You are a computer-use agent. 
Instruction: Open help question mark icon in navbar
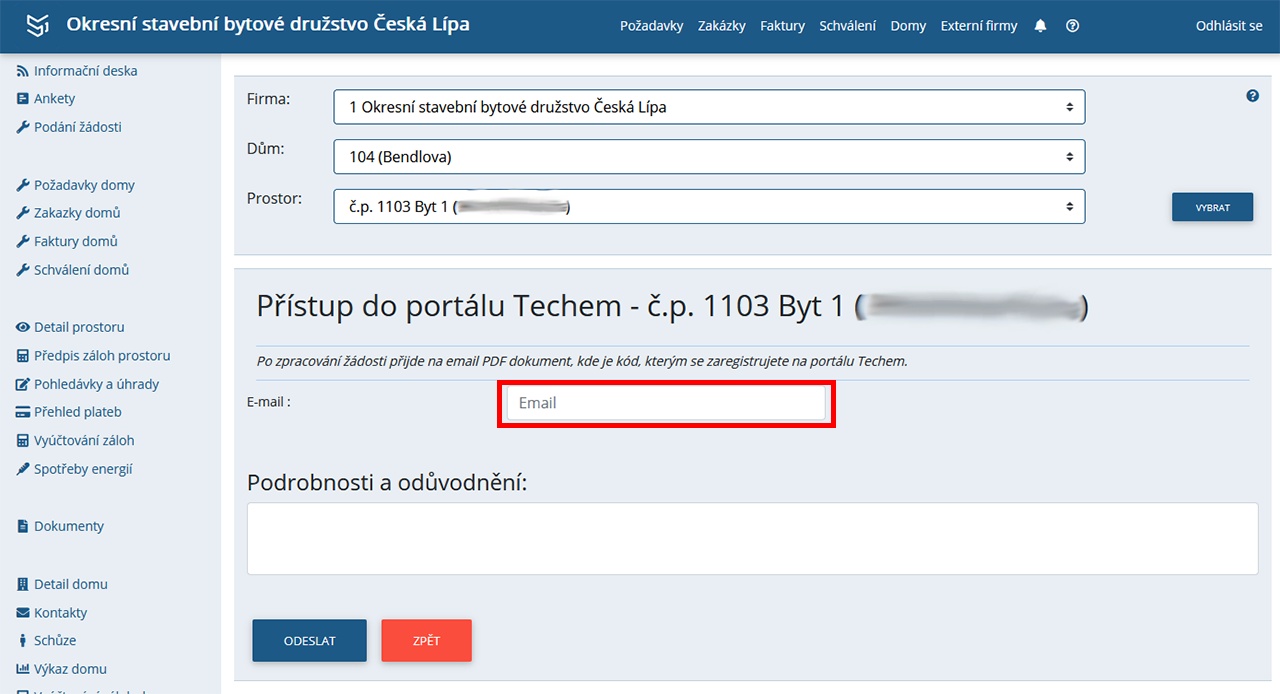tap(1072, 26)
